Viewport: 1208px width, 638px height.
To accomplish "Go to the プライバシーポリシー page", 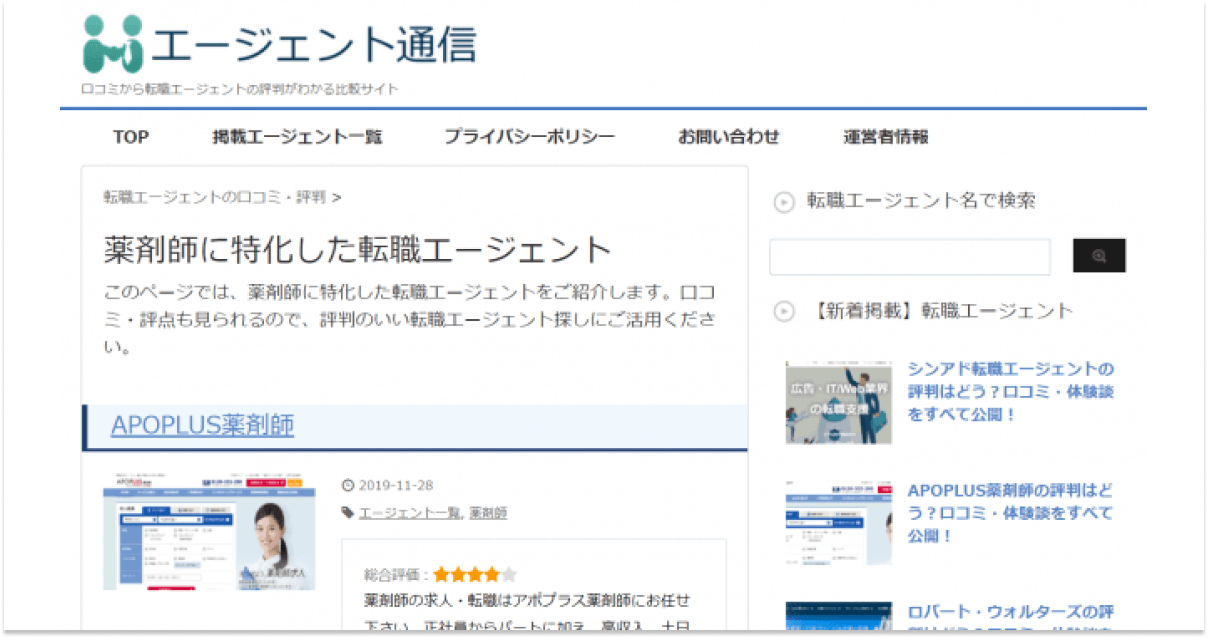I will [x=530, y=137].
